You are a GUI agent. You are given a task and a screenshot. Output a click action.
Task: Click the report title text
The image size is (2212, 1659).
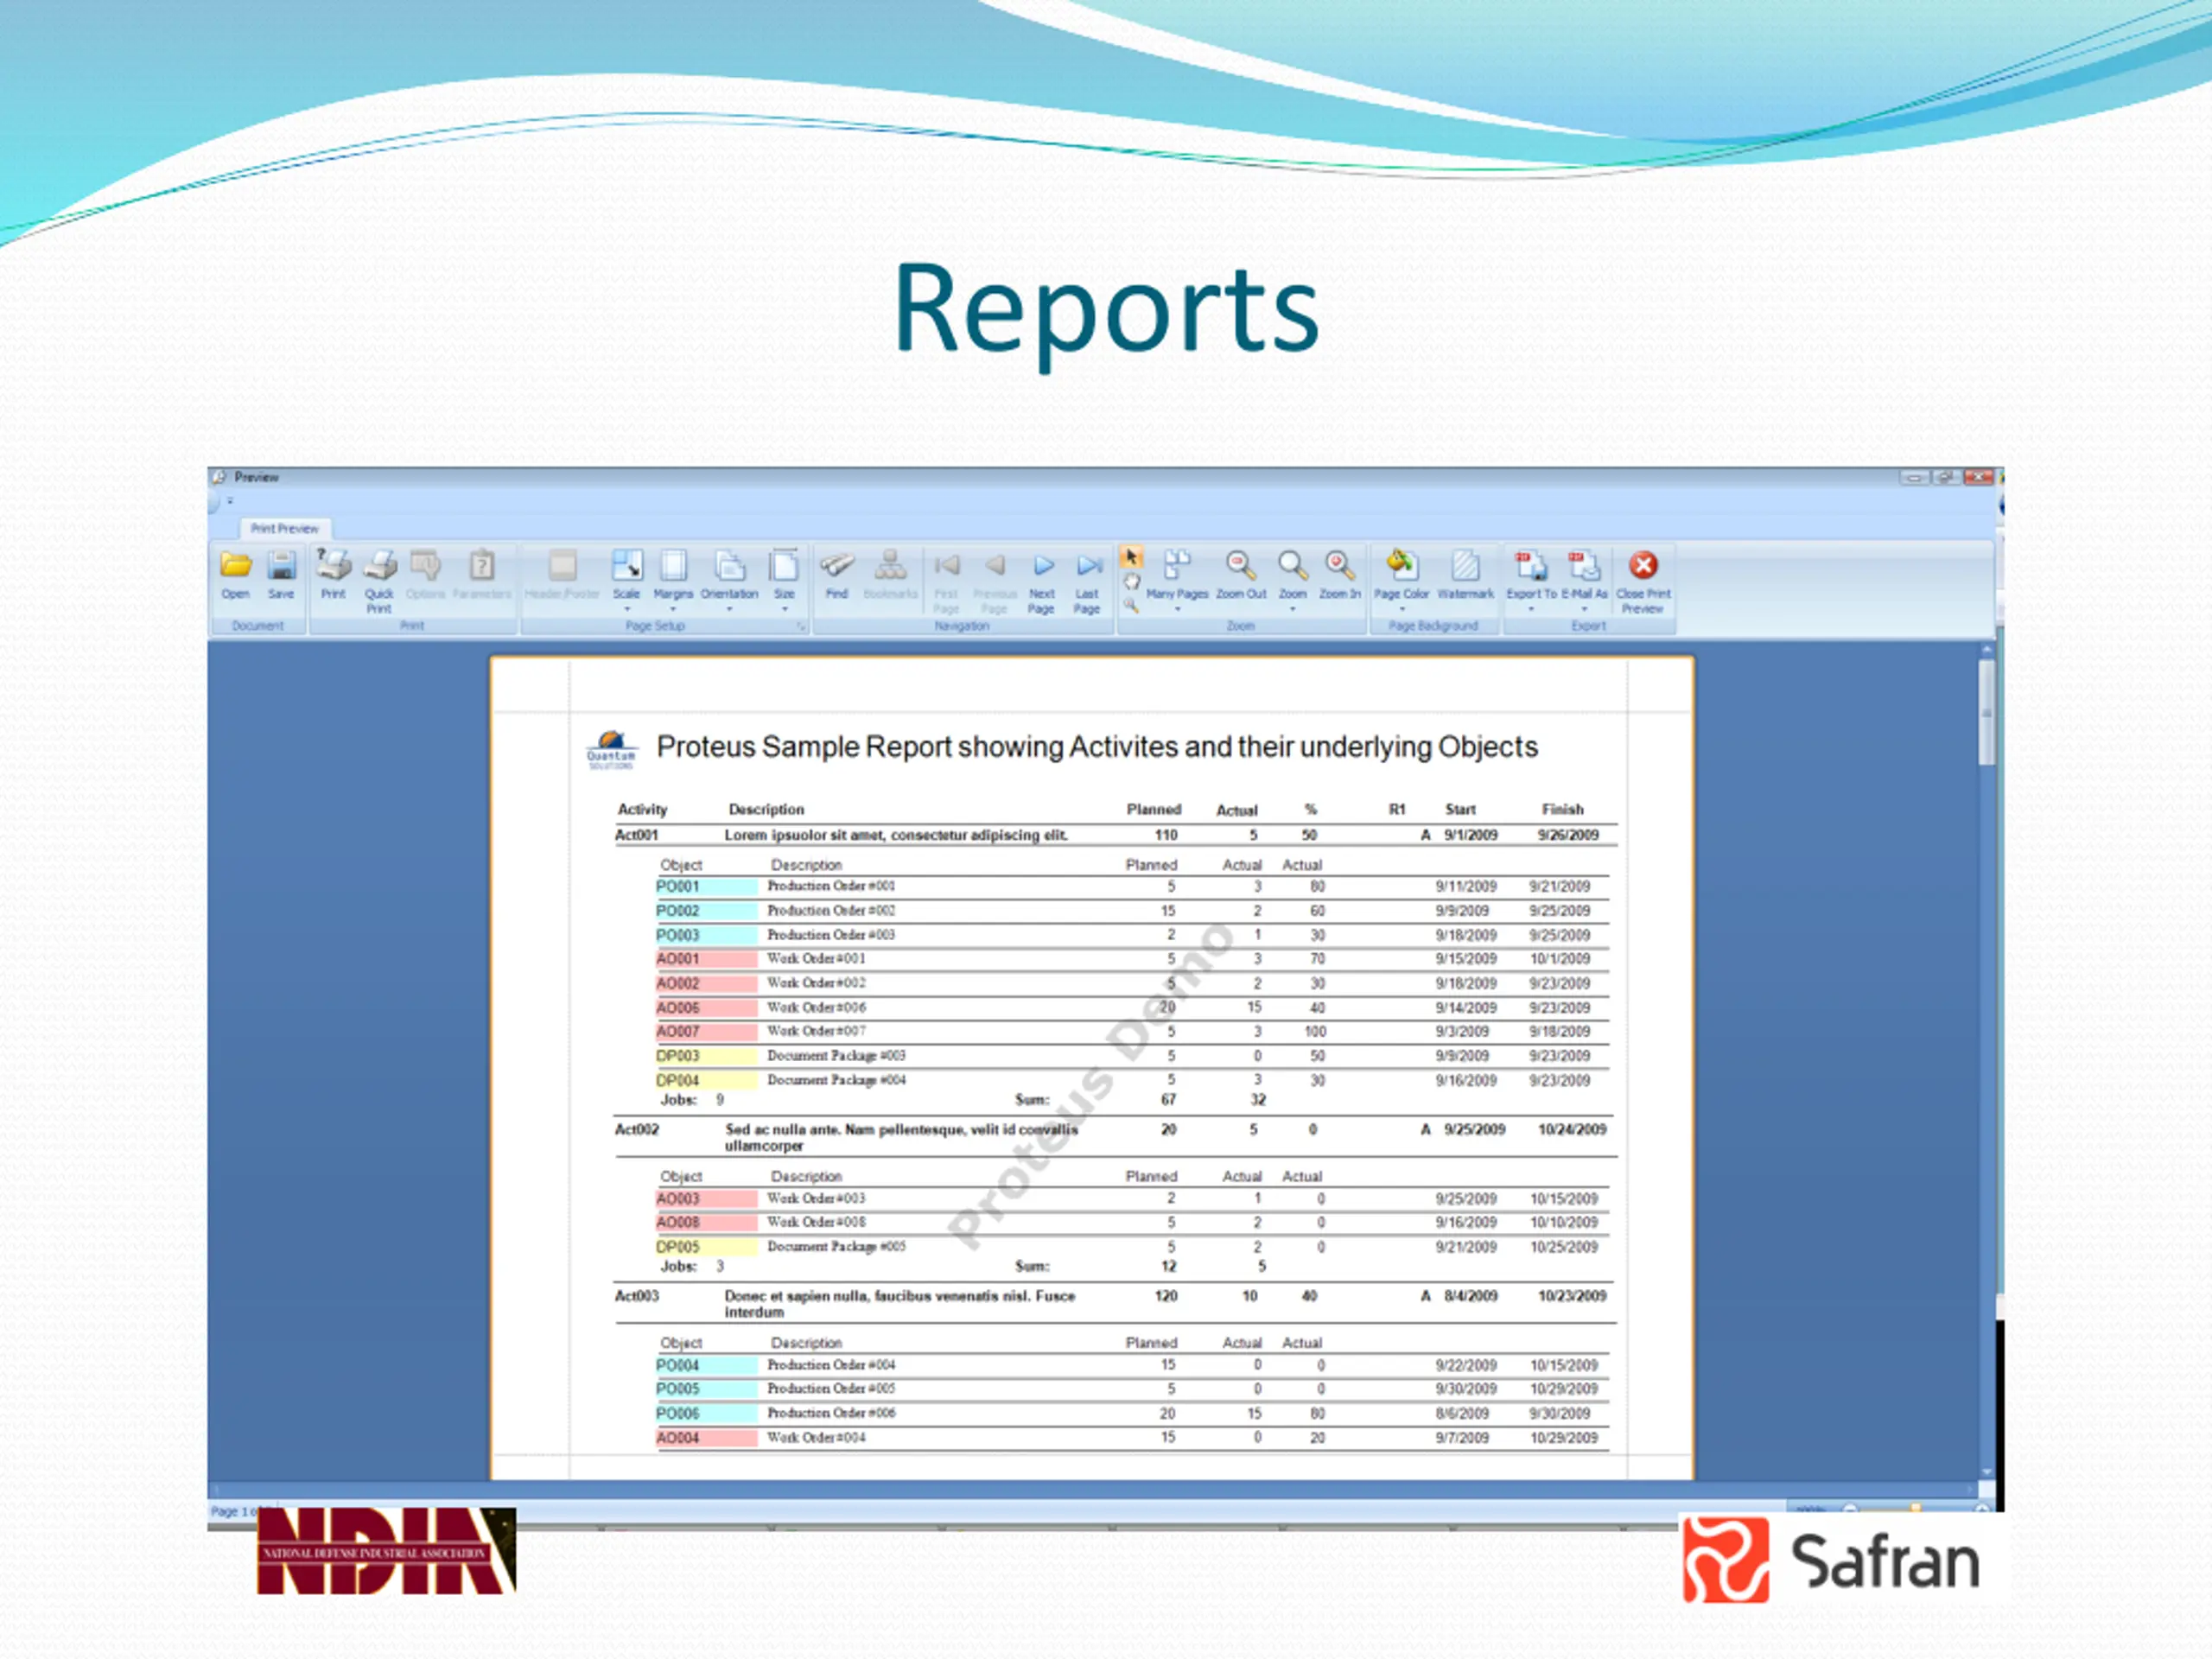tap(1097, 747)
